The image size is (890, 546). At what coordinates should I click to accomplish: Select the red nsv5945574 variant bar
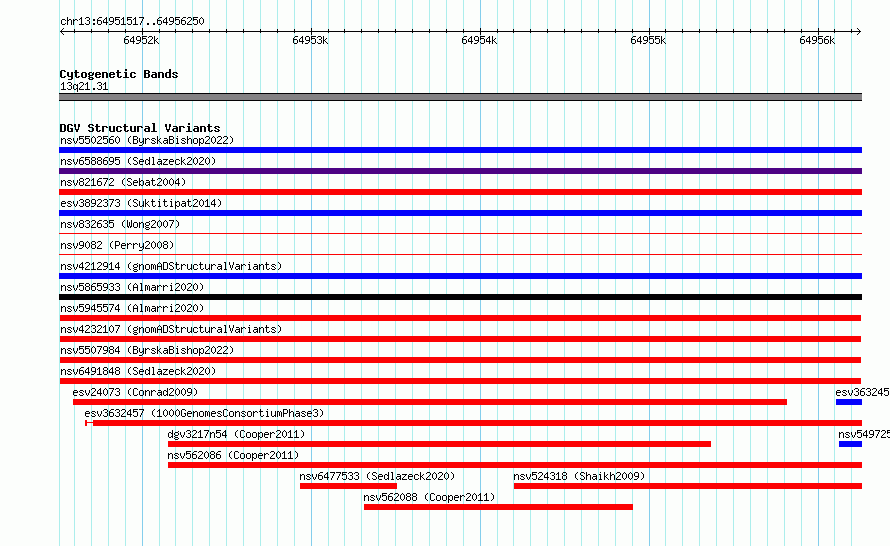[460, 318]
